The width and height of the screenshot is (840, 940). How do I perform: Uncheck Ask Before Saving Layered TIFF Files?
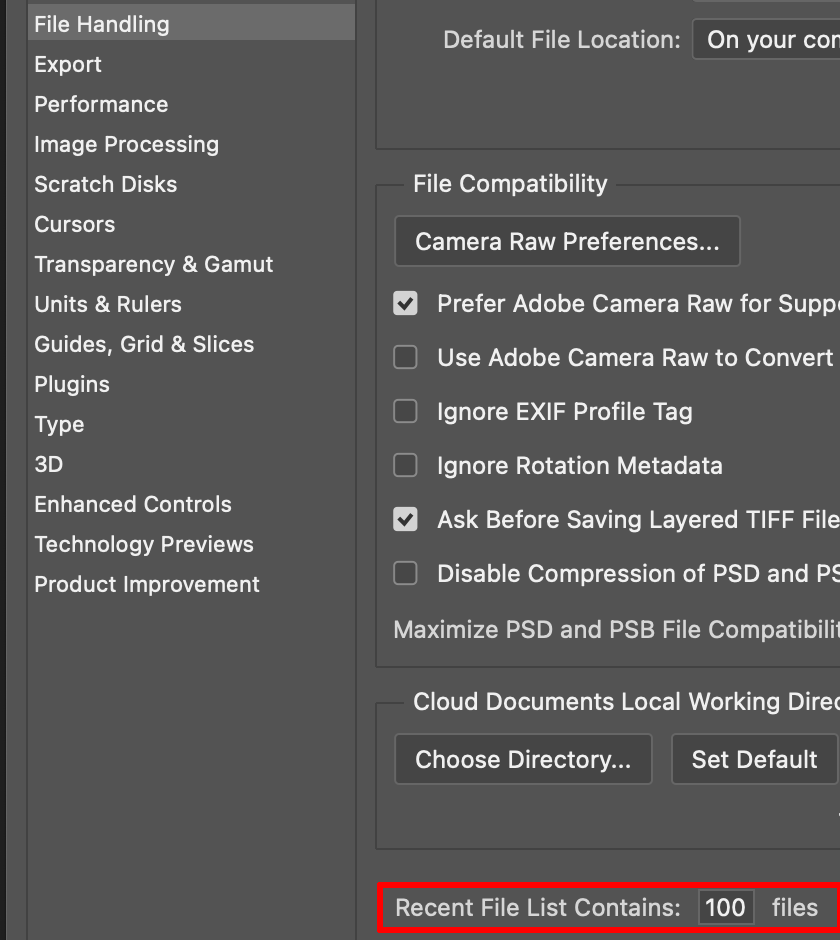point(405,519)
